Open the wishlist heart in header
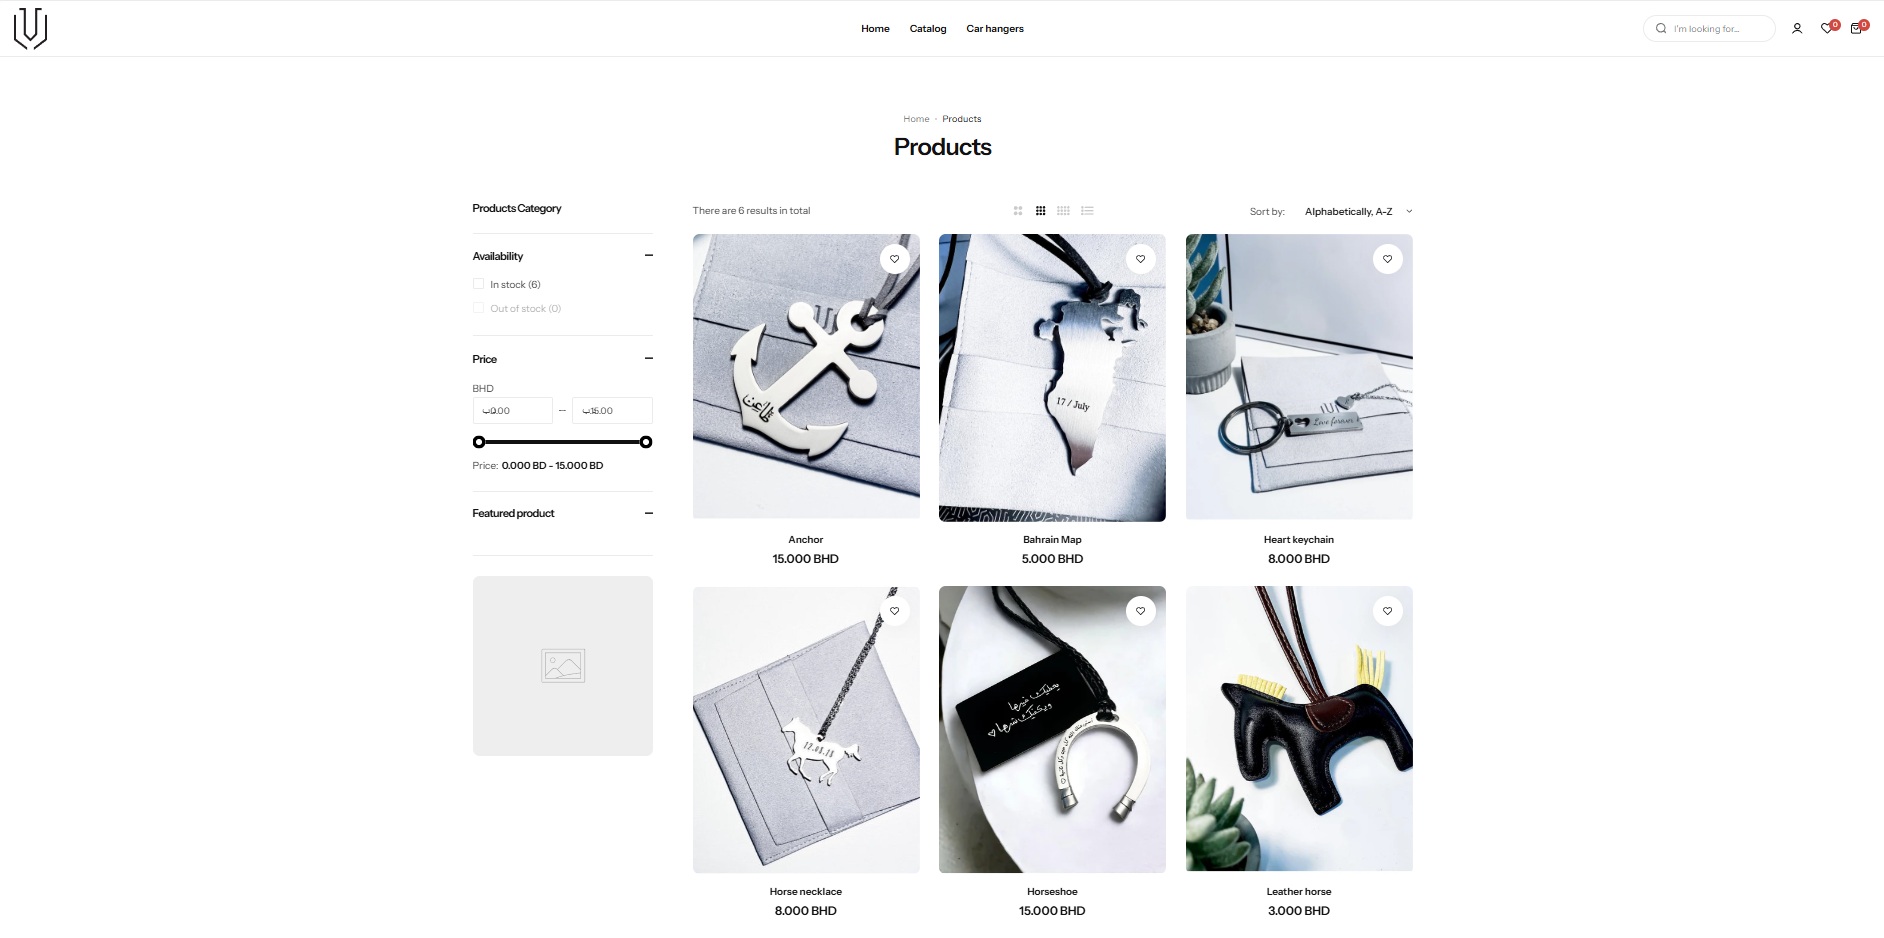The width and height of the screenshot is (1884, 938). click(x=1827, y=29)
